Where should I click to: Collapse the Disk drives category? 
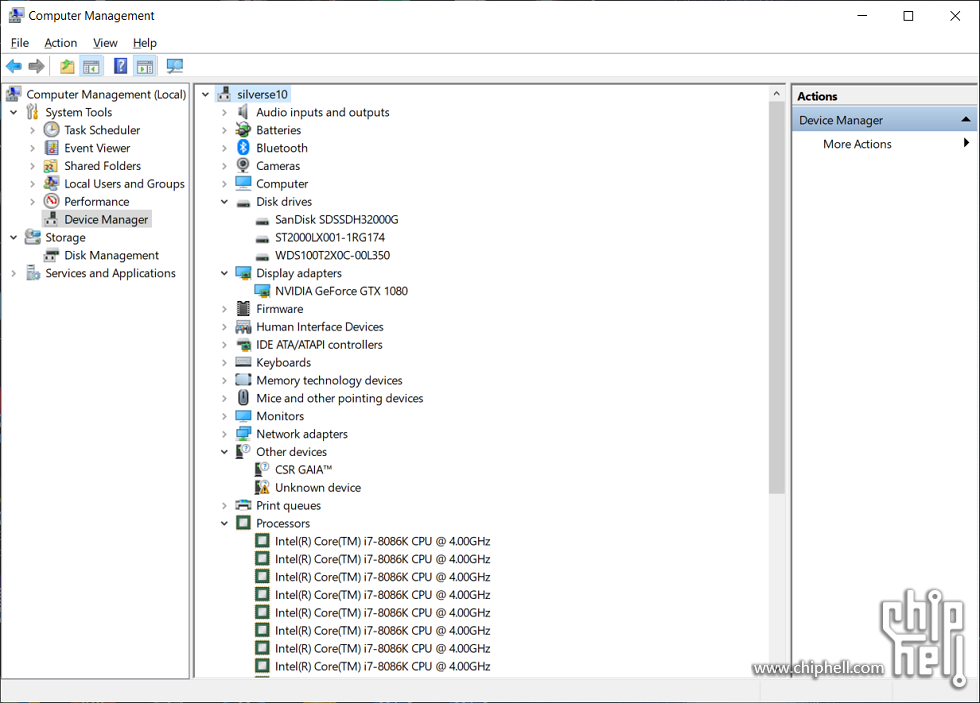click(x=224, y=202)
